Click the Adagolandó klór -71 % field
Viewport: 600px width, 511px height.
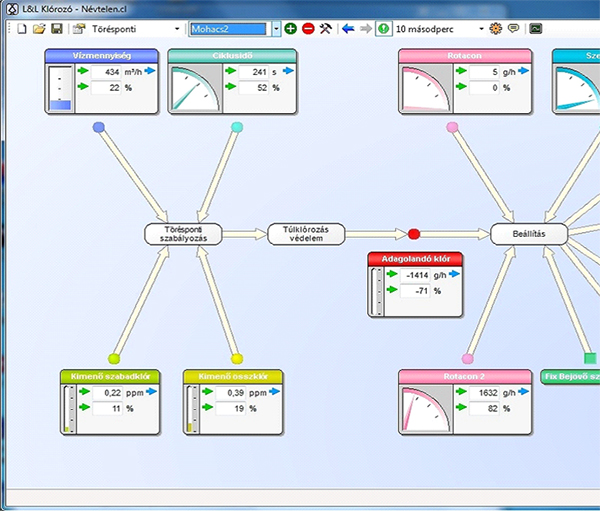tap(415, 291)
